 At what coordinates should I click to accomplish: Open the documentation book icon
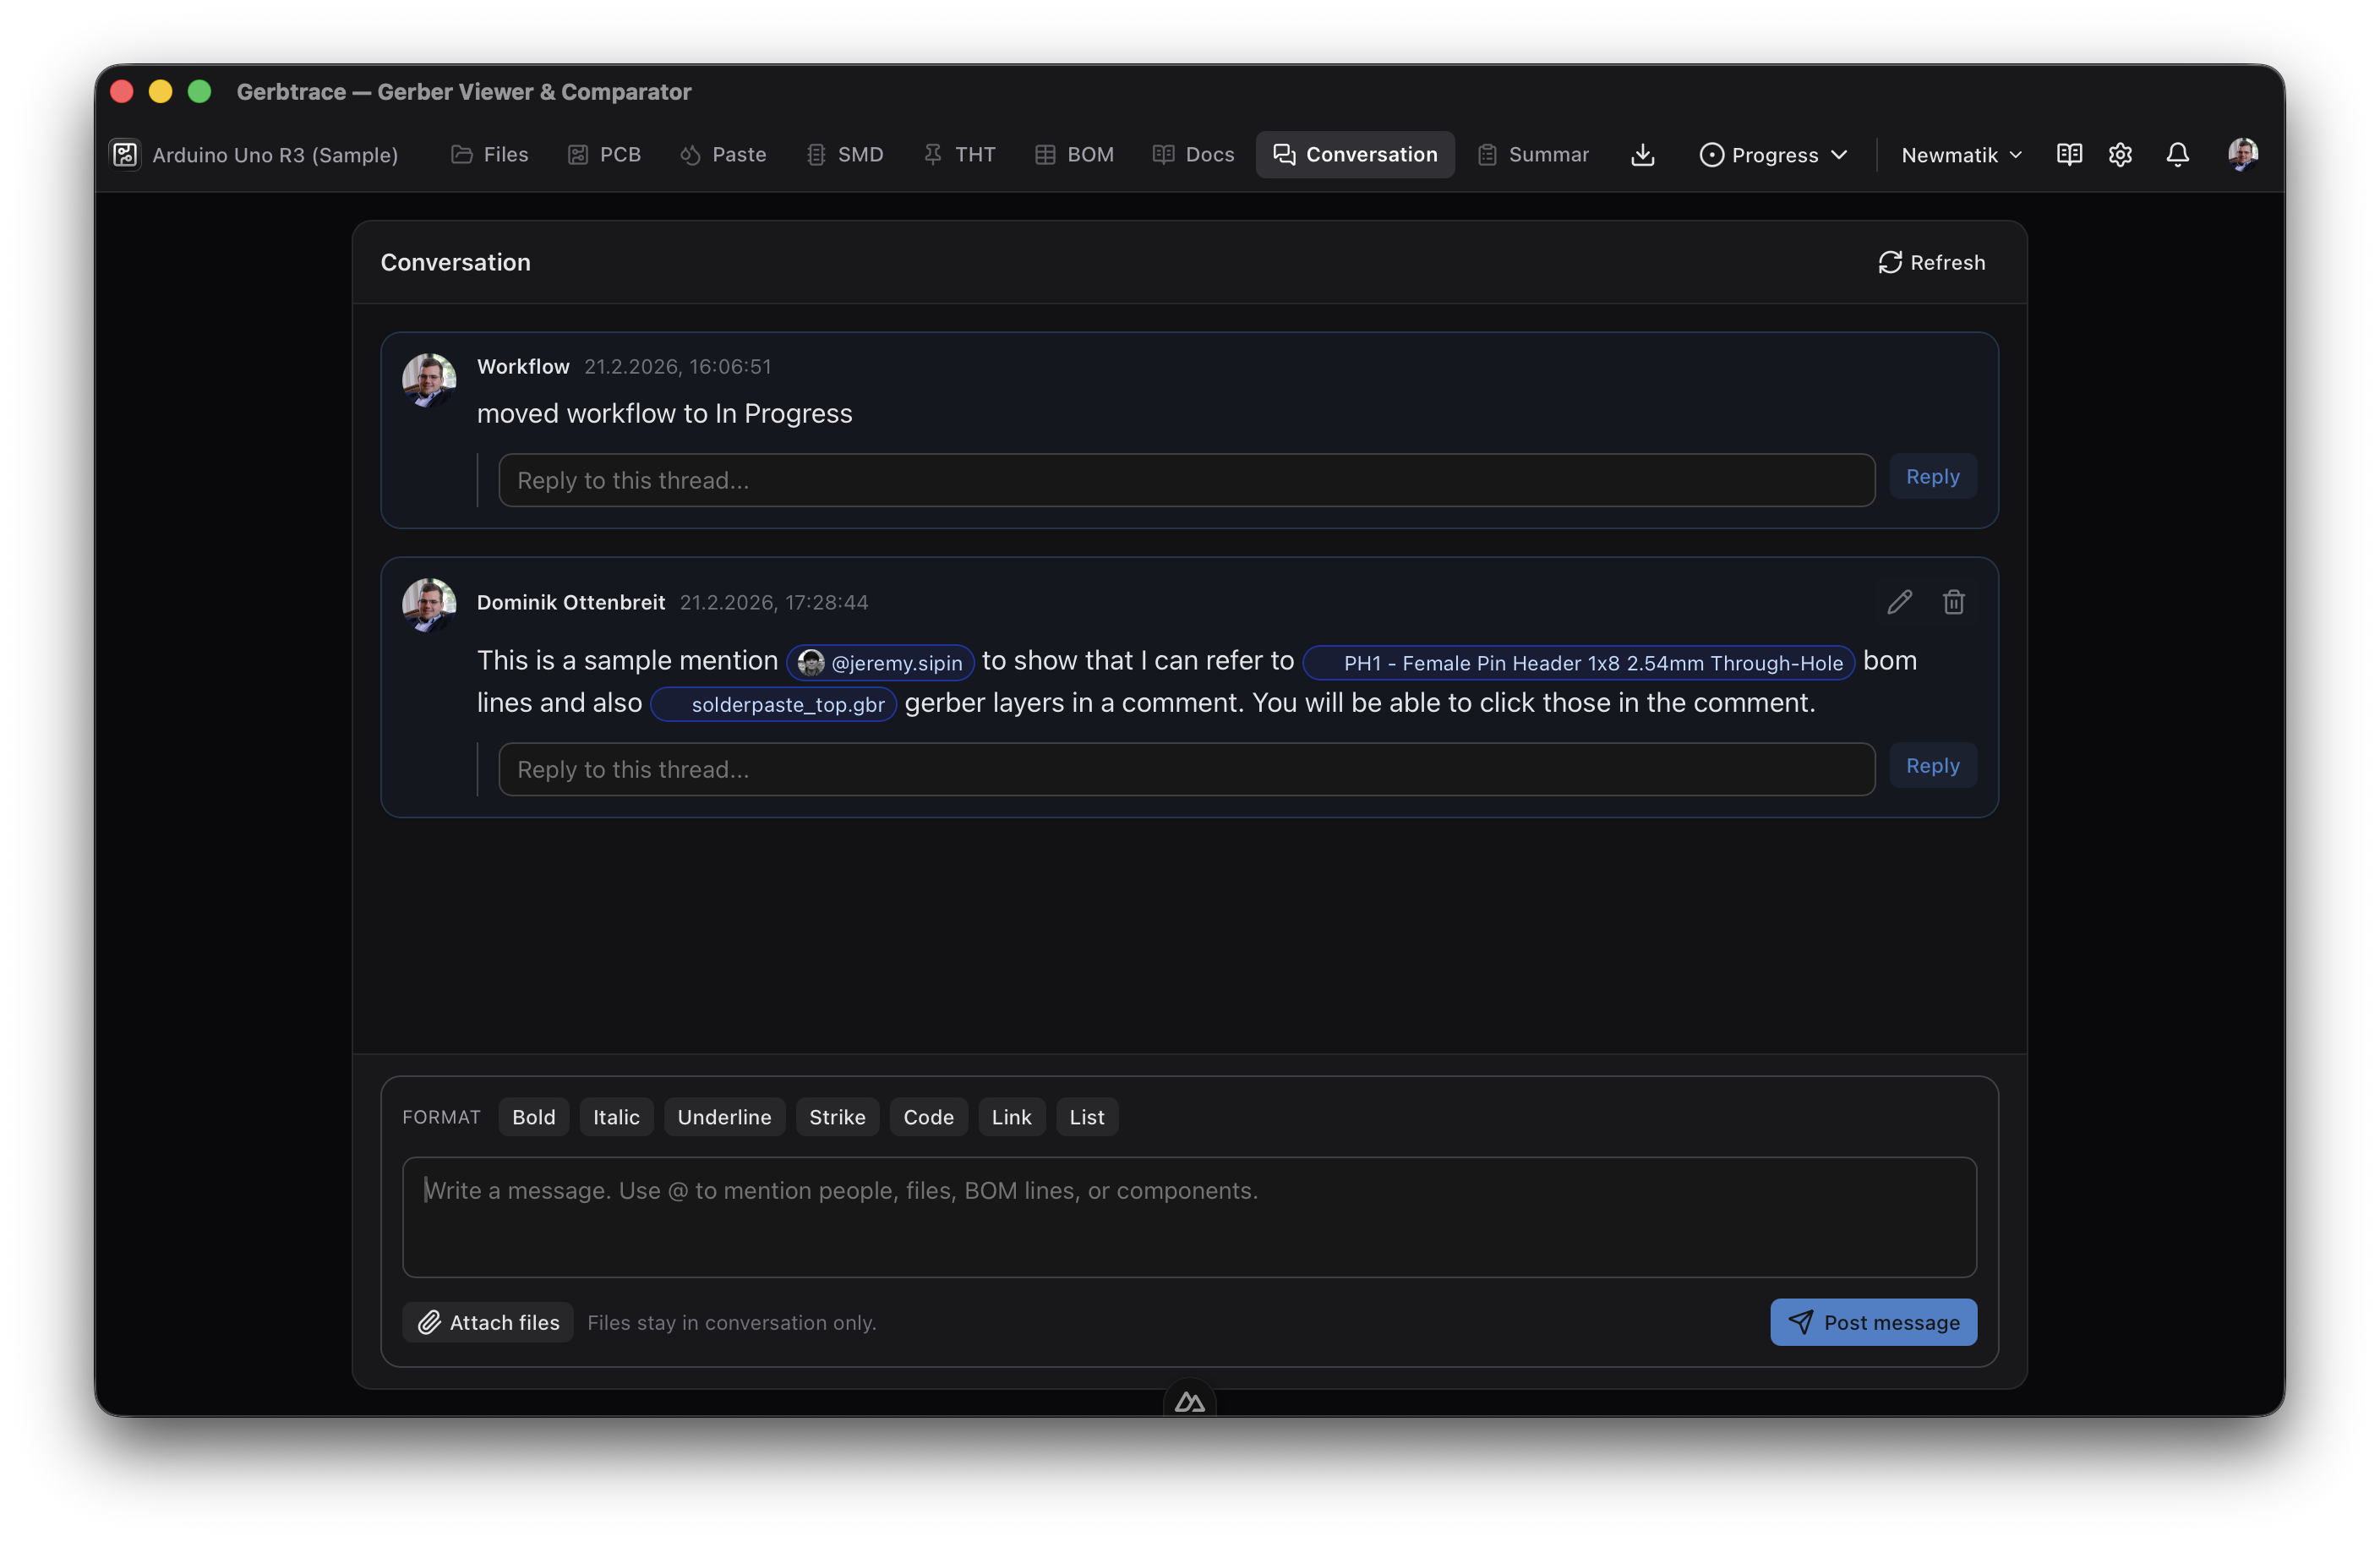2069,155
